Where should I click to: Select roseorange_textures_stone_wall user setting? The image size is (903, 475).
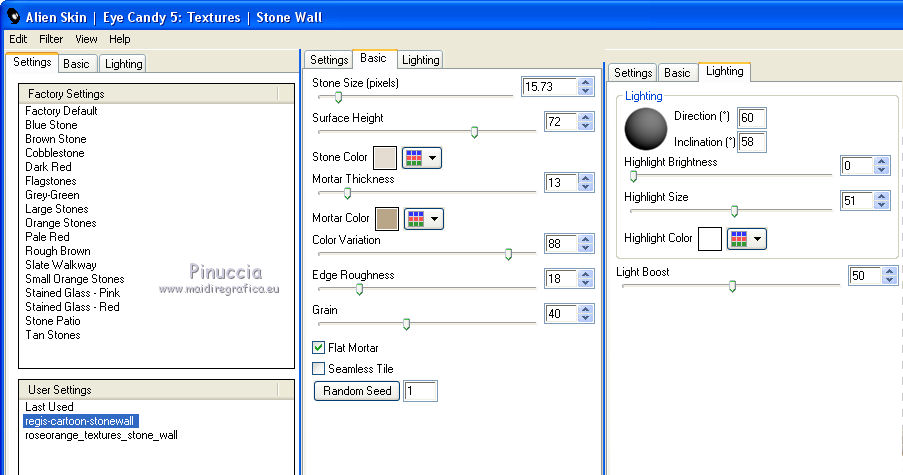coord(101,435)
